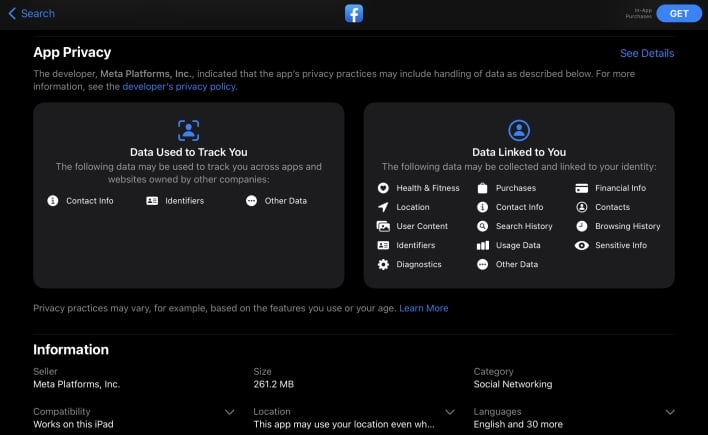
Task: Click the Contacts label
Action: tap(612, 207)
